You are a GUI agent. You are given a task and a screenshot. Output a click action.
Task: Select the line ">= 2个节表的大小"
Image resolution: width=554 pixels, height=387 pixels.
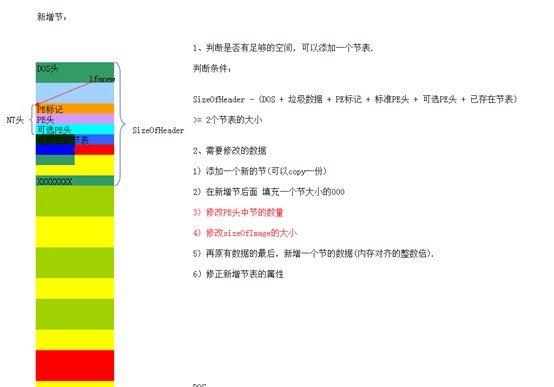228,120
